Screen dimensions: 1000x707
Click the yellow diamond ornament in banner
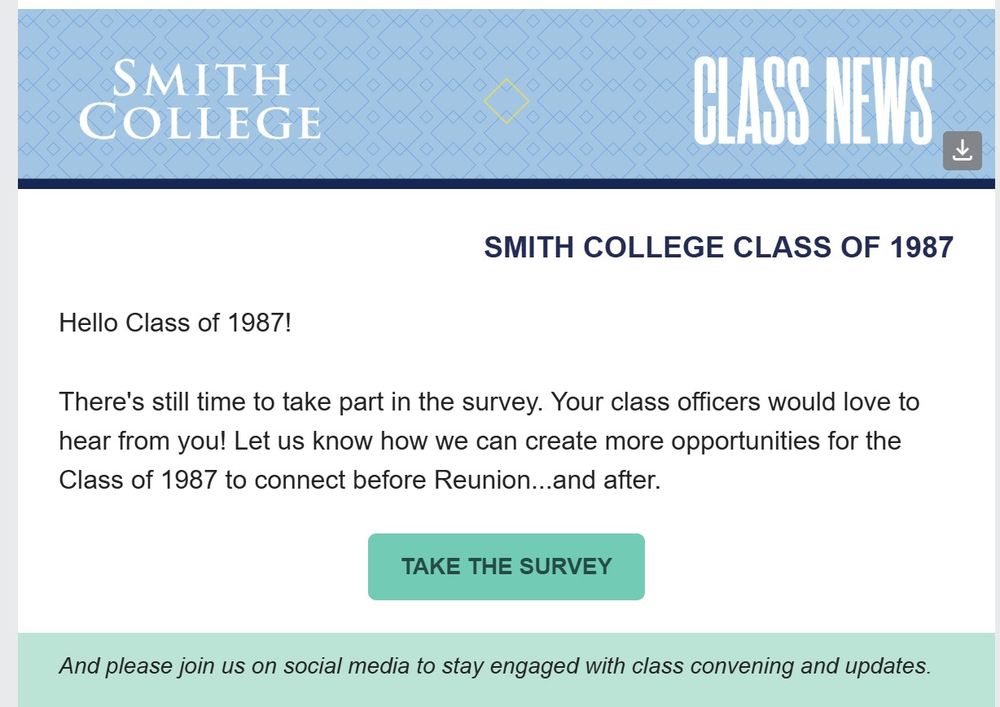tap(506, 101)
